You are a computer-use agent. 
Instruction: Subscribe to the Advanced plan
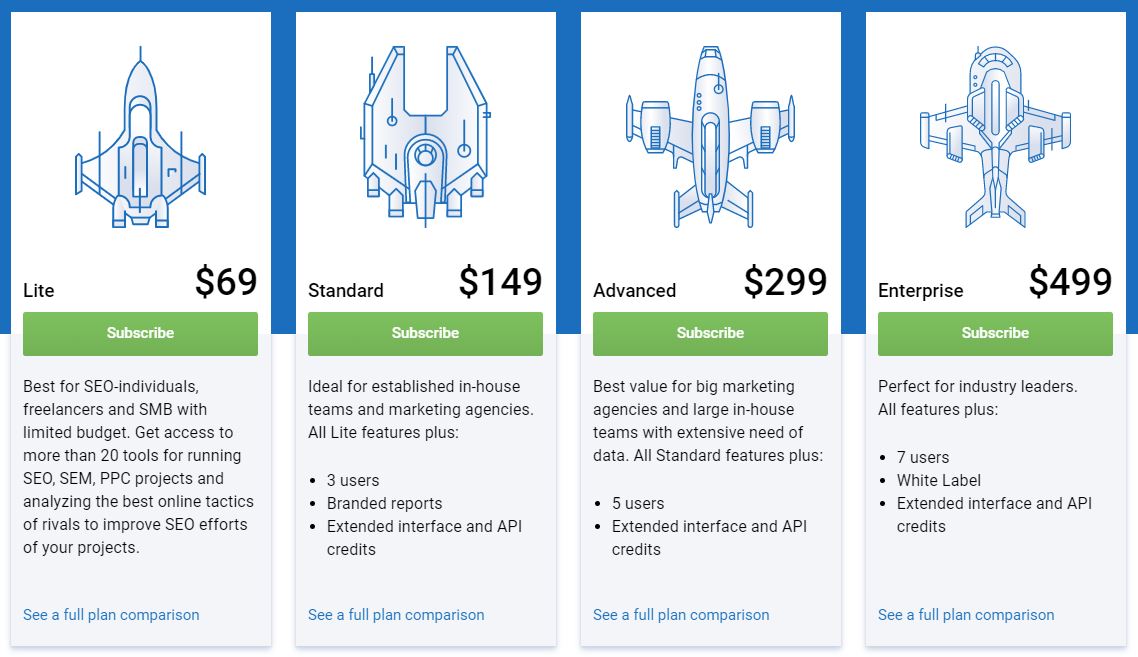(x=711, y=333)
